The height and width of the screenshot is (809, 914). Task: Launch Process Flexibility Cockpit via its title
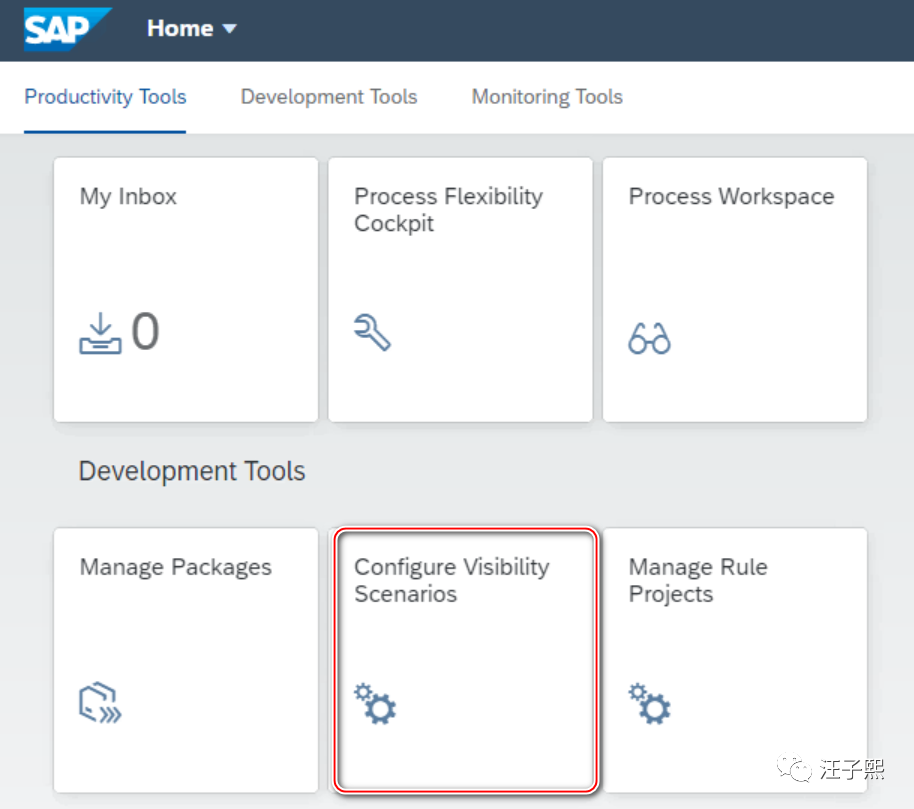tap(448, 210)
